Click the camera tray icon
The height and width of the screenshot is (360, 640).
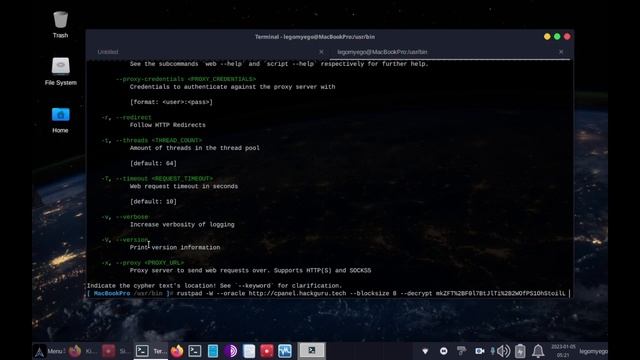tap(480, 351)
